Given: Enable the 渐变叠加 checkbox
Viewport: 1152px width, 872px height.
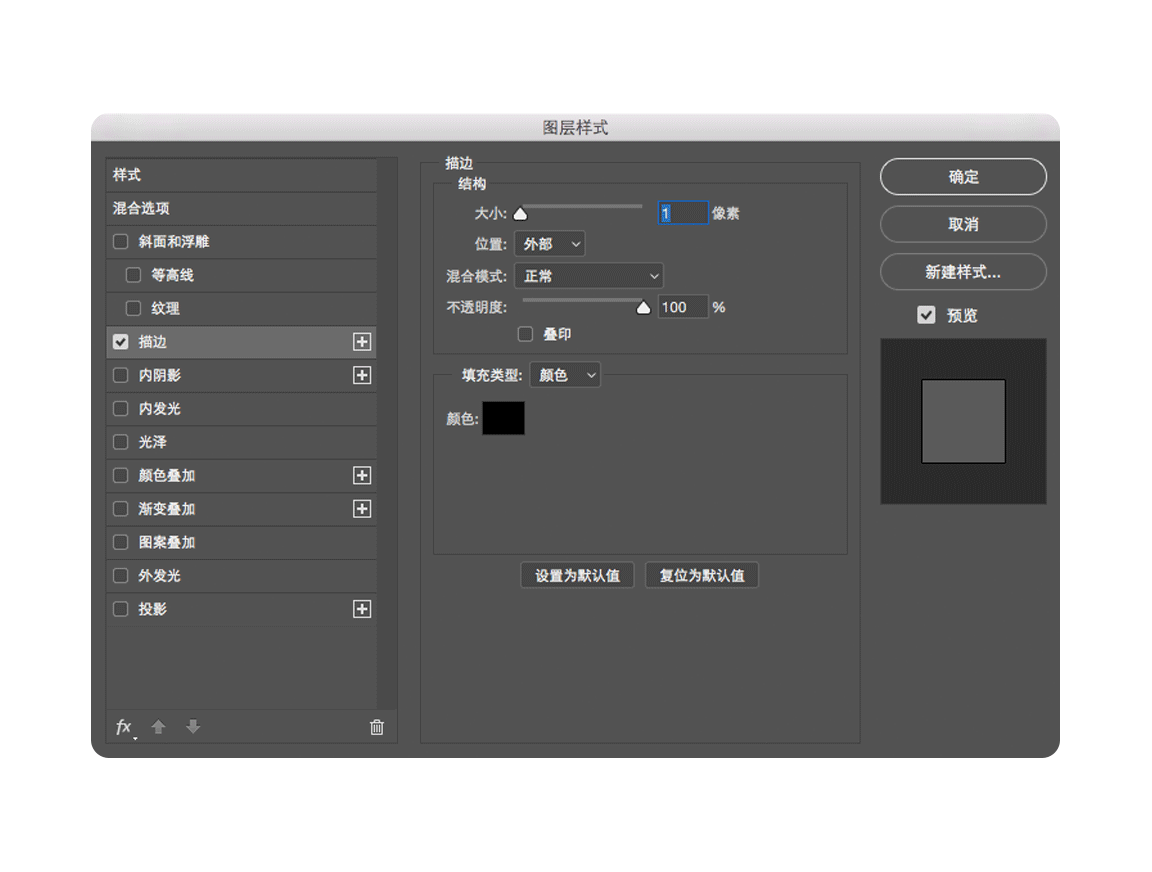Looking at the screenshot, I should tap(120, 509).
